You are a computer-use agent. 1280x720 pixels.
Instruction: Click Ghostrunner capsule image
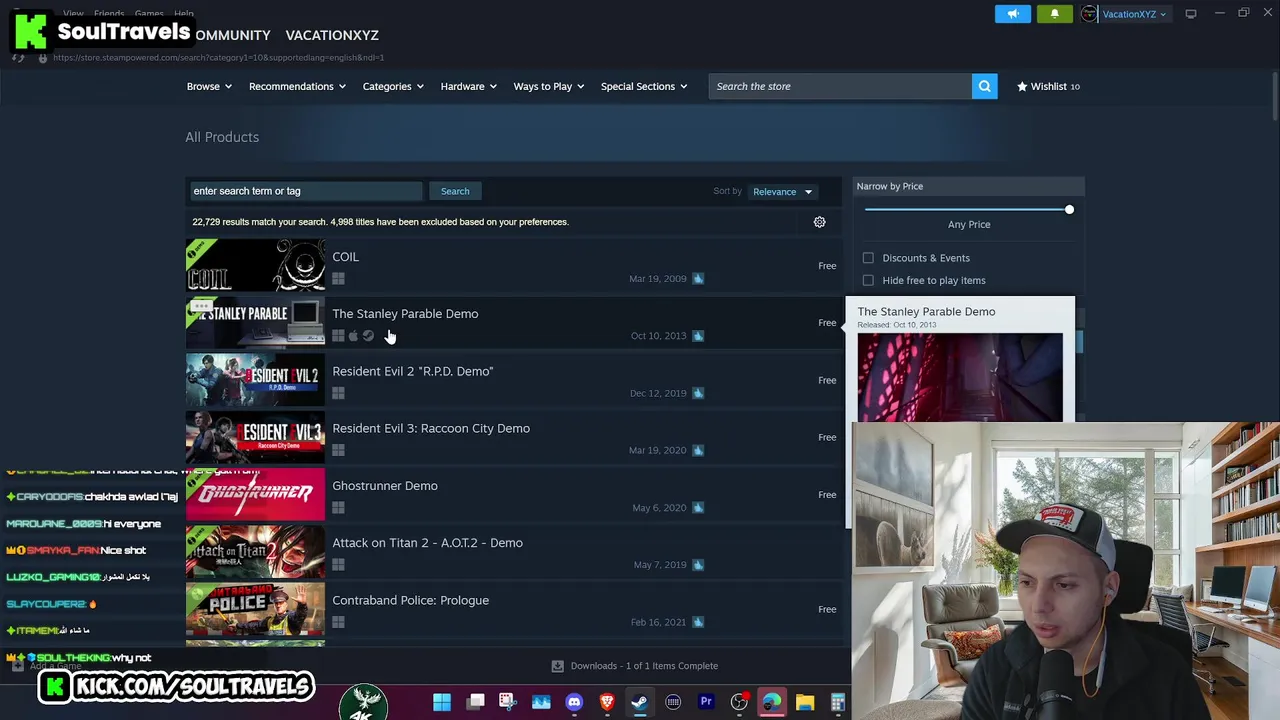point(255,494)
